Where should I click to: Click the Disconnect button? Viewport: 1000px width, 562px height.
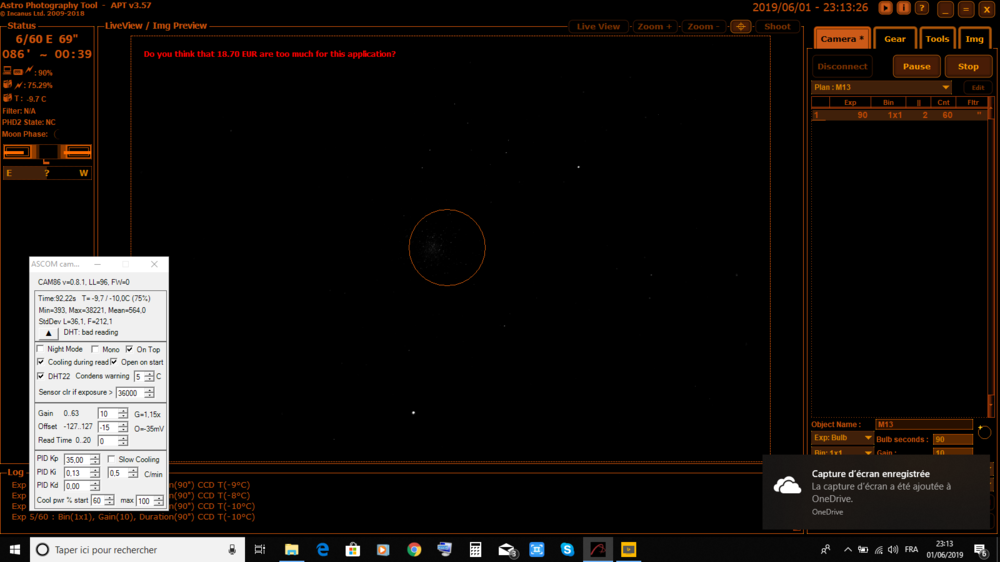(842, 66)
